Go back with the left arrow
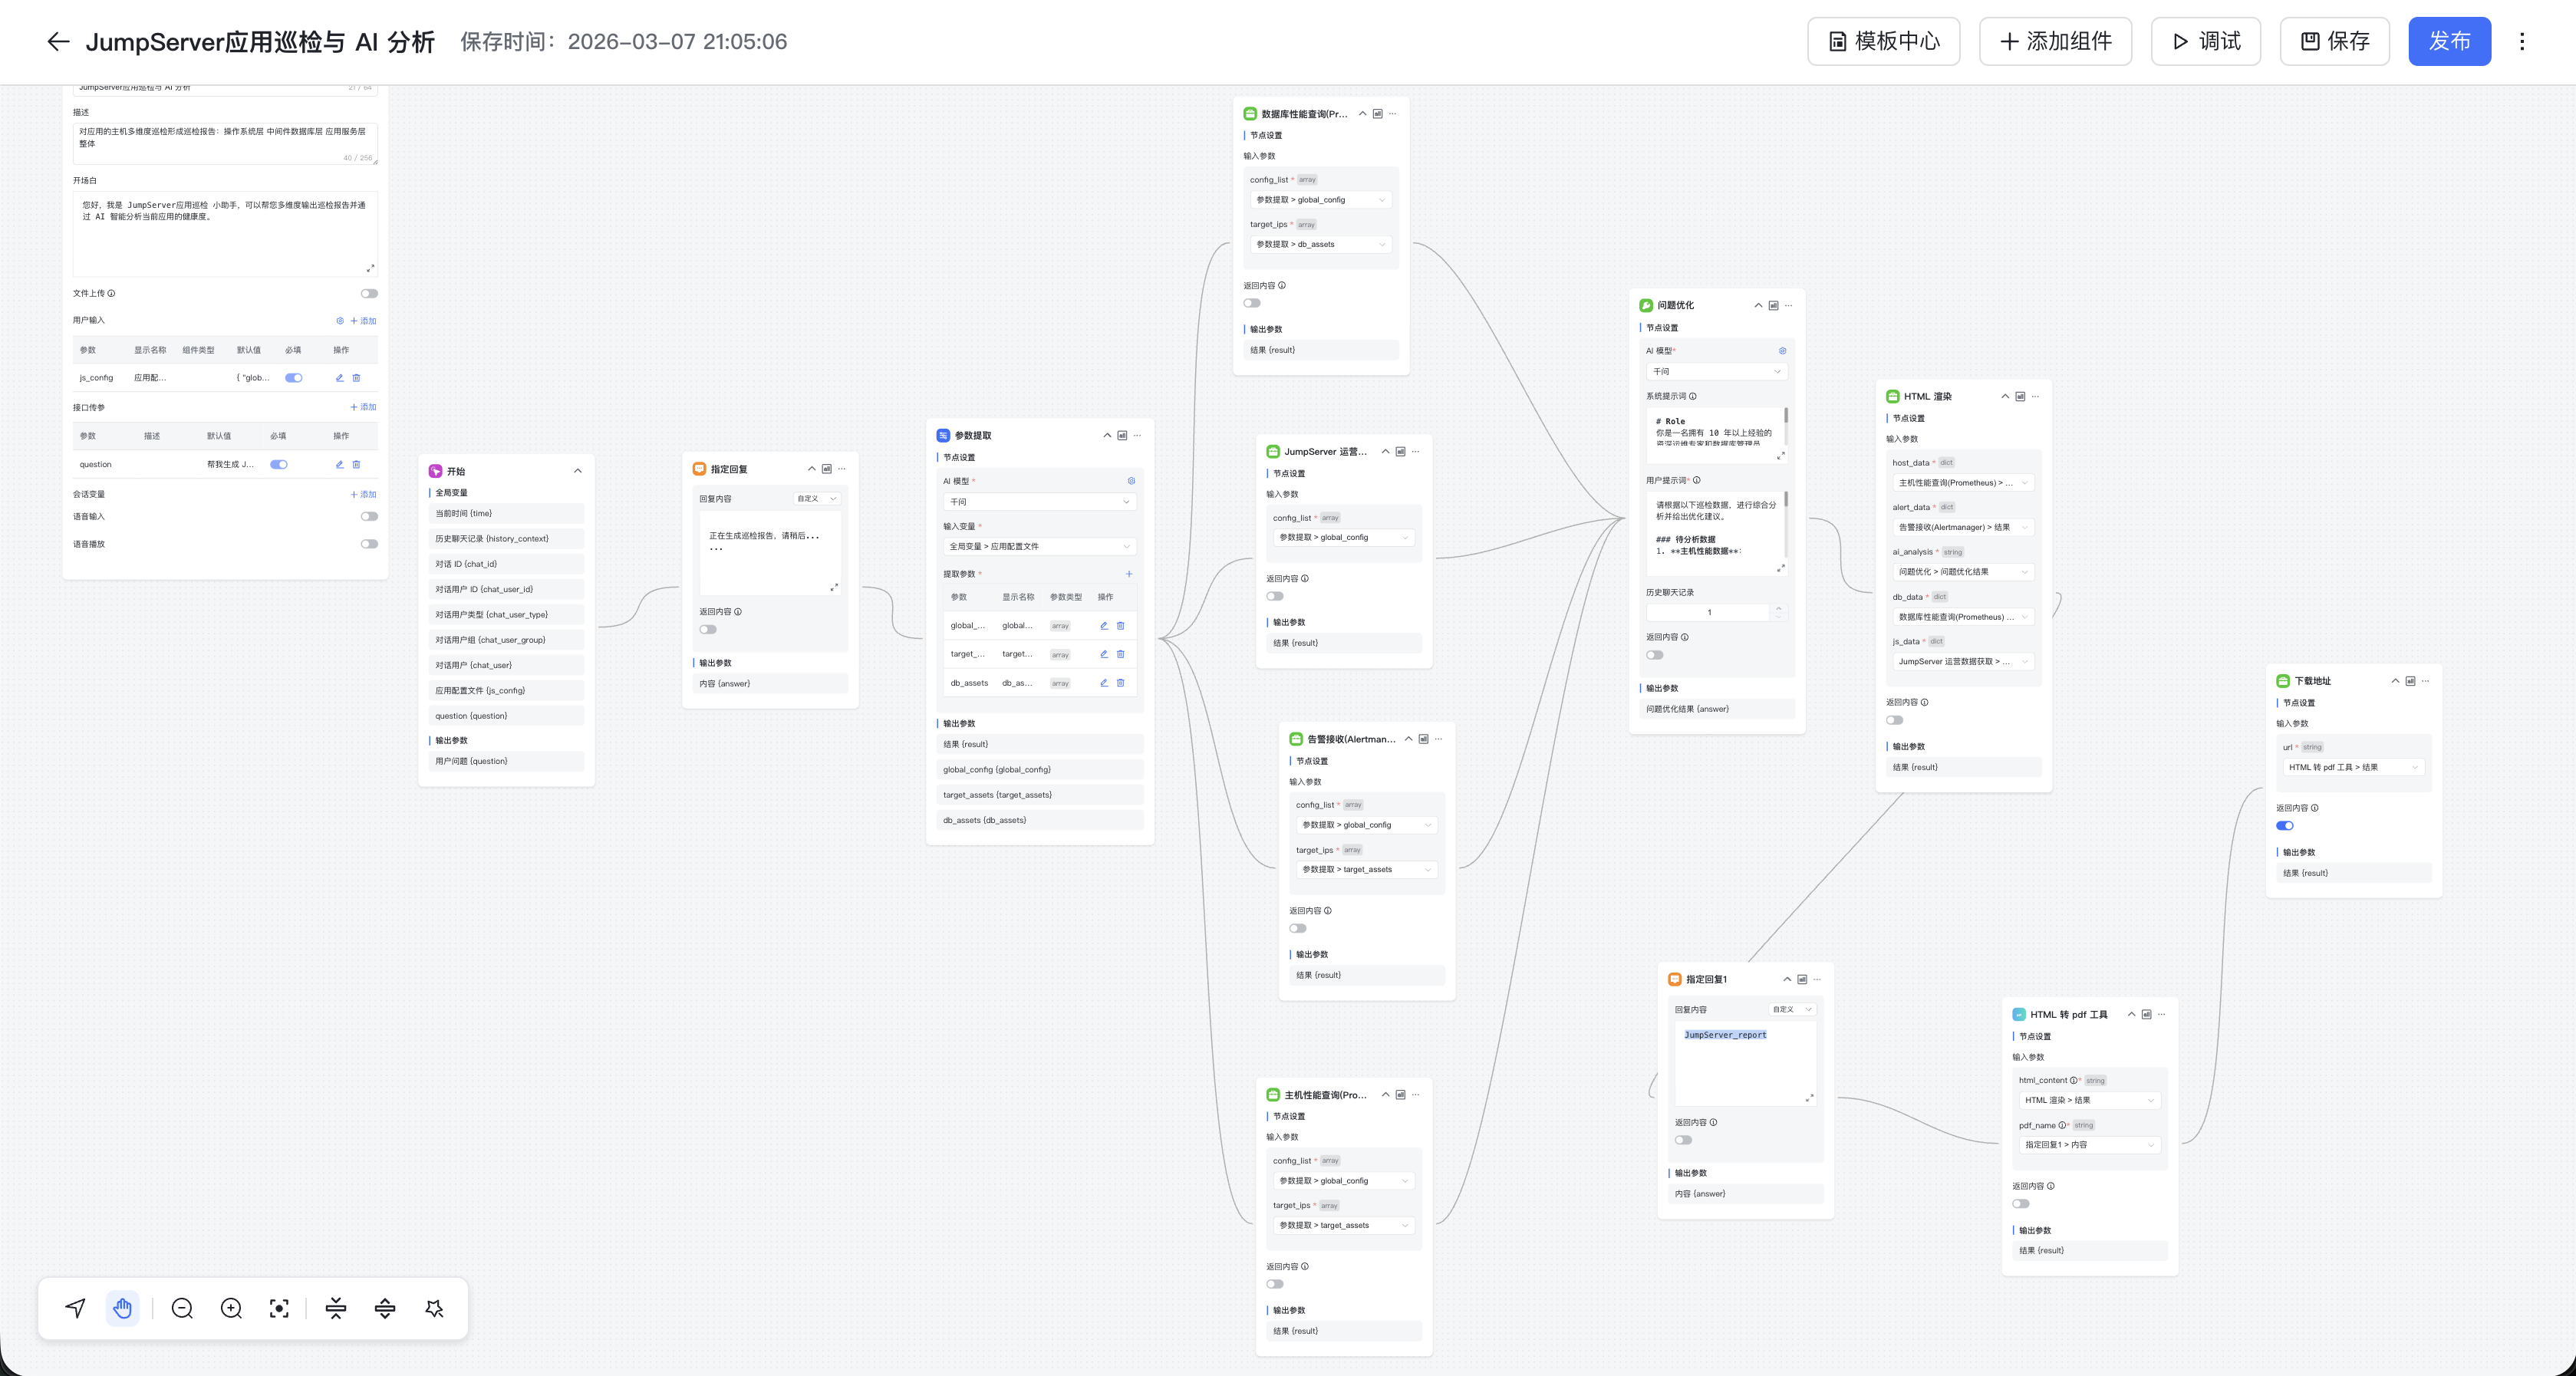Screen dimensions: 2576x1376 58,41
